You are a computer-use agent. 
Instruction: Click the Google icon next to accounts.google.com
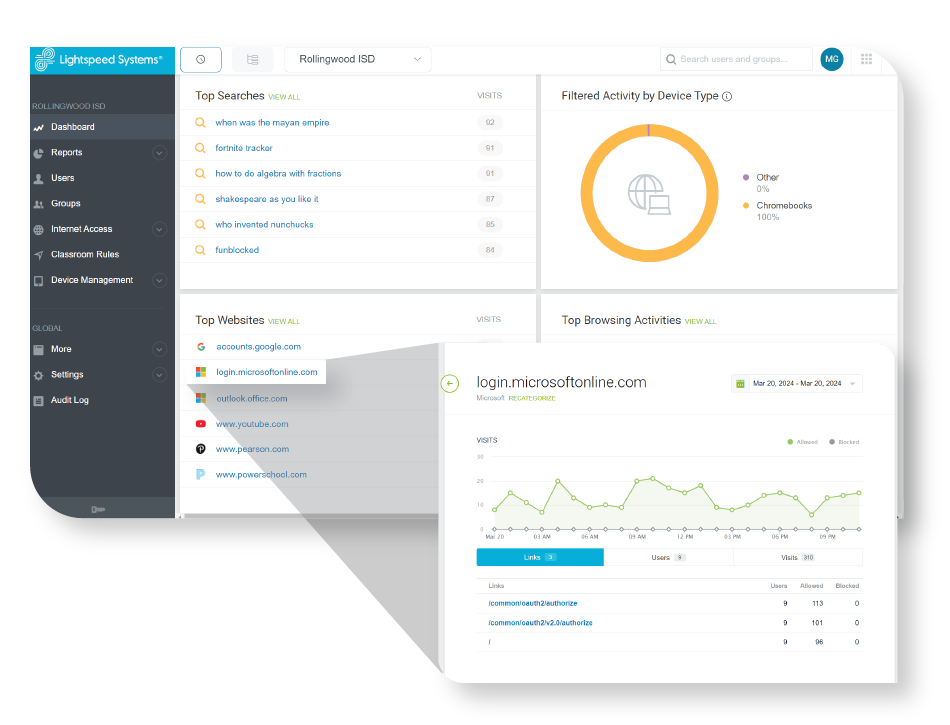pos(201,346)
